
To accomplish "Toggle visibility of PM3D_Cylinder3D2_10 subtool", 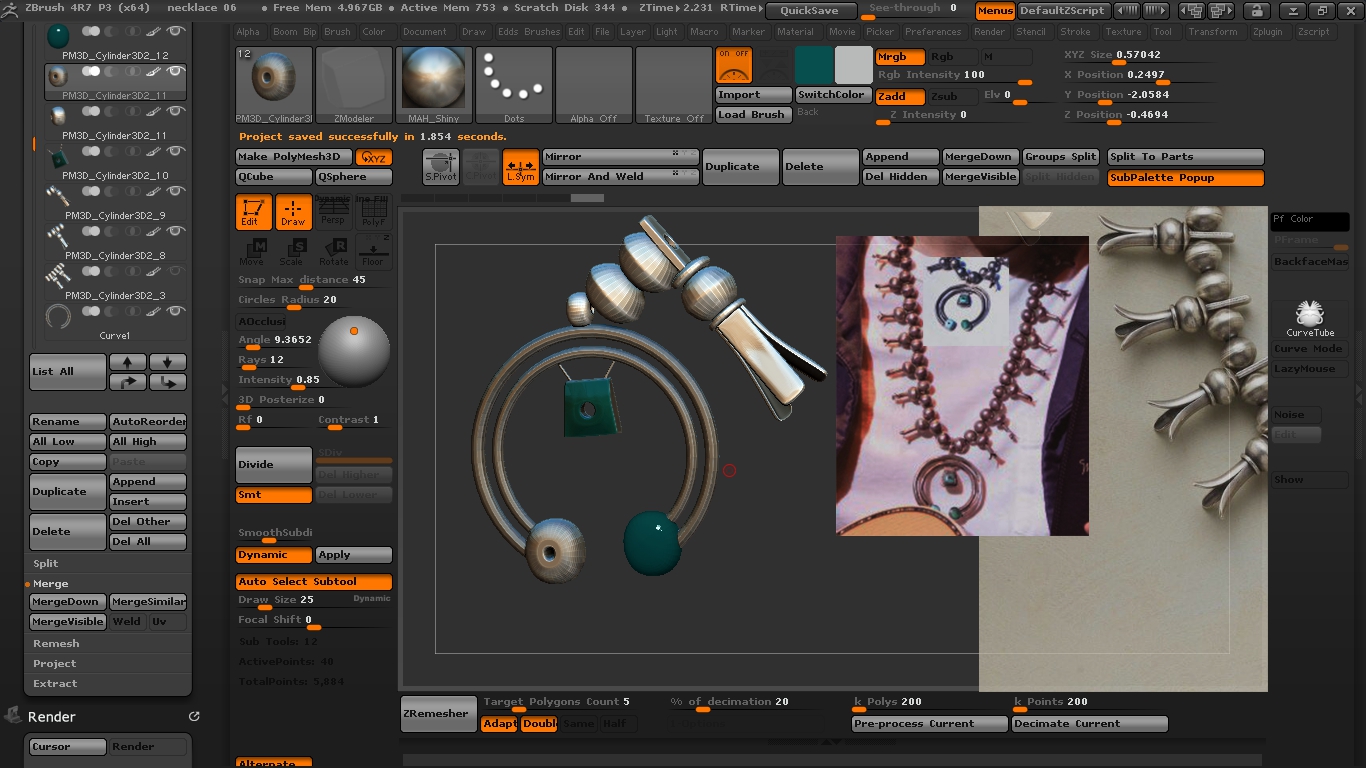I will pos(175,151).
